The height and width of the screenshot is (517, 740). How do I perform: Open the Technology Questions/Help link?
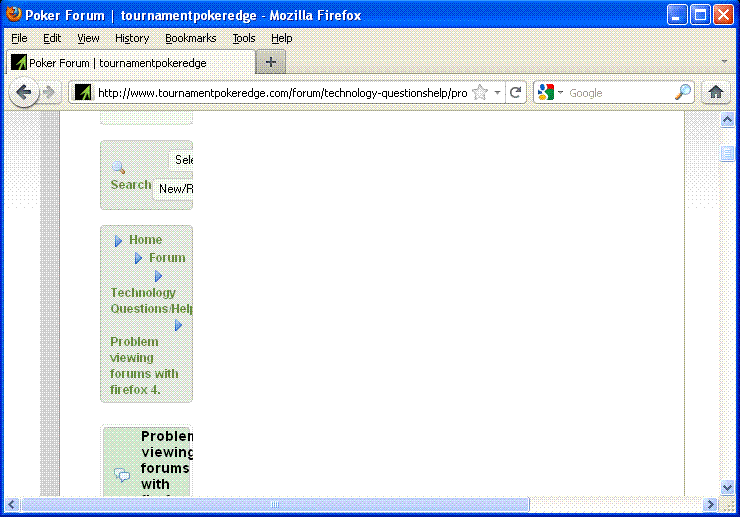[x=151, y=300]
